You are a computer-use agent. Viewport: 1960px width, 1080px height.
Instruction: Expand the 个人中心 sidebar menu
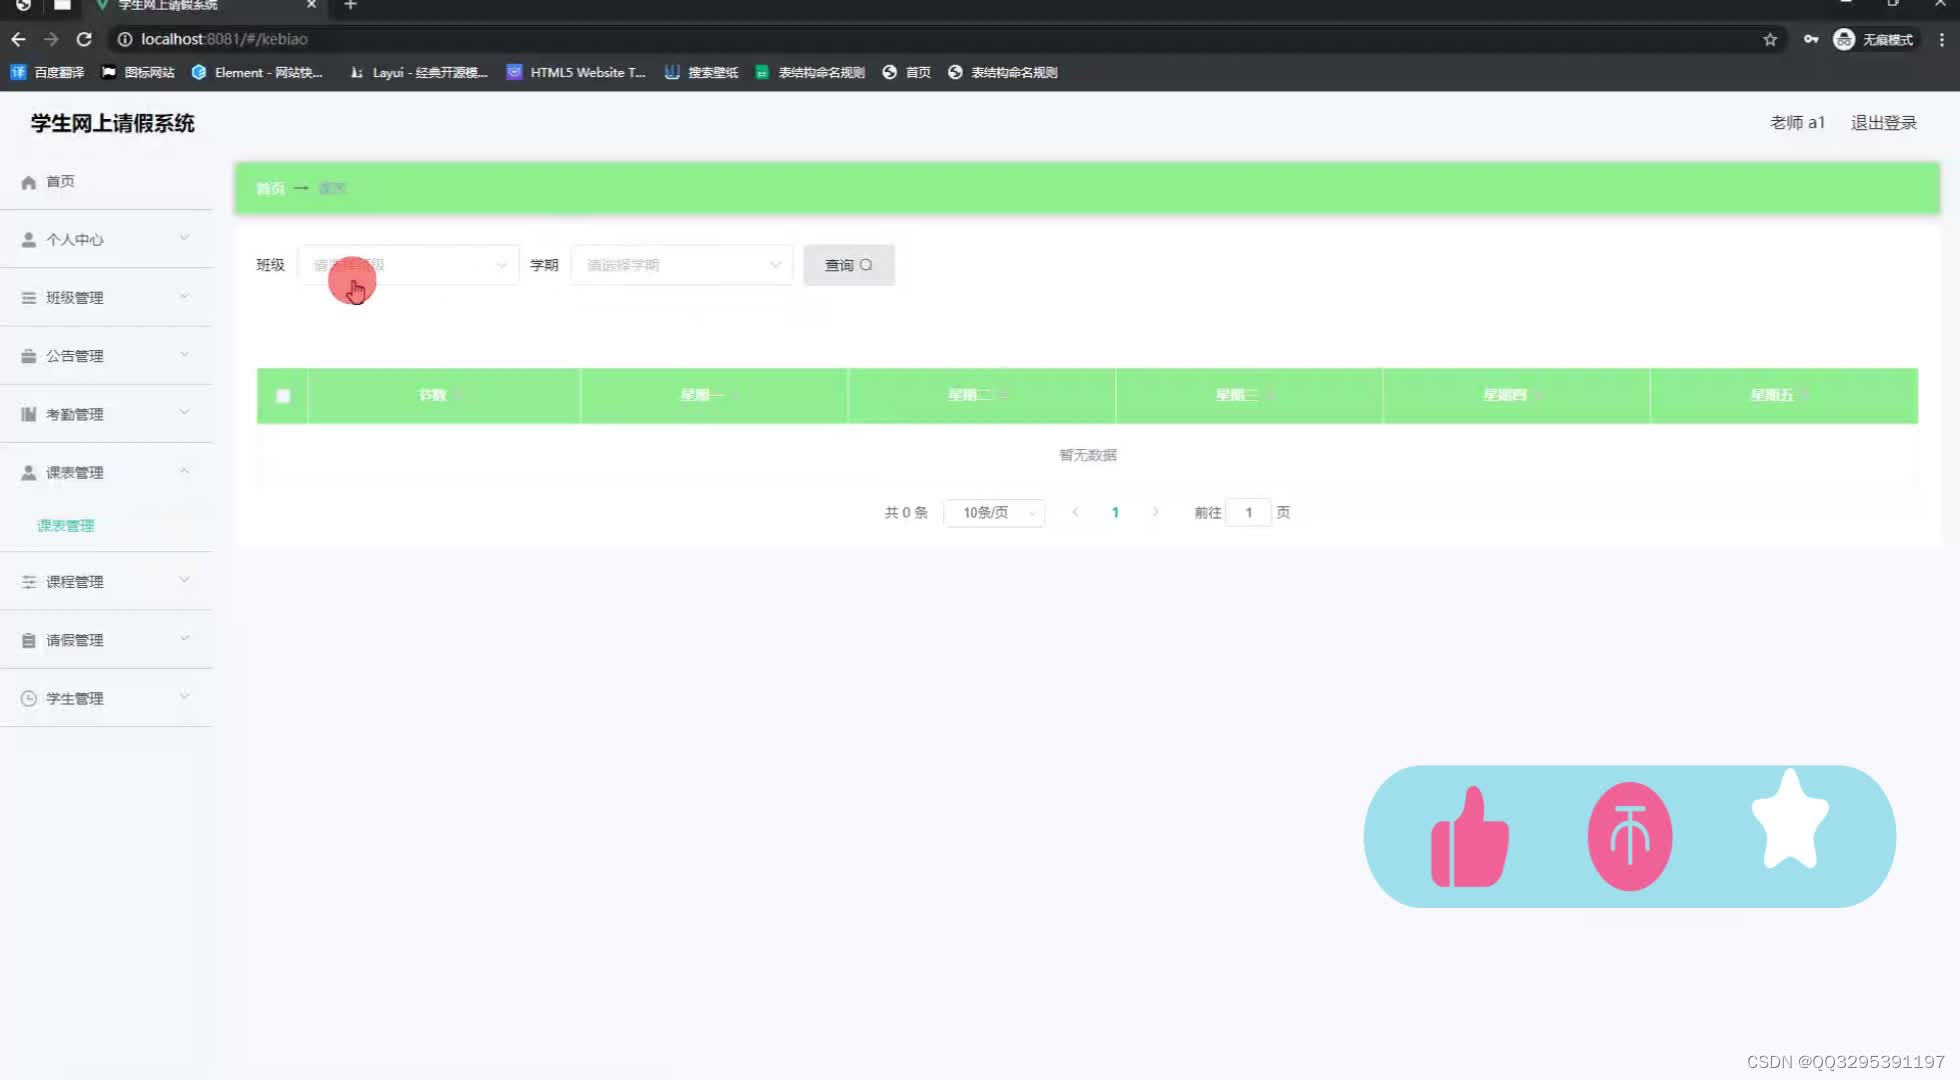pos(106,240)
